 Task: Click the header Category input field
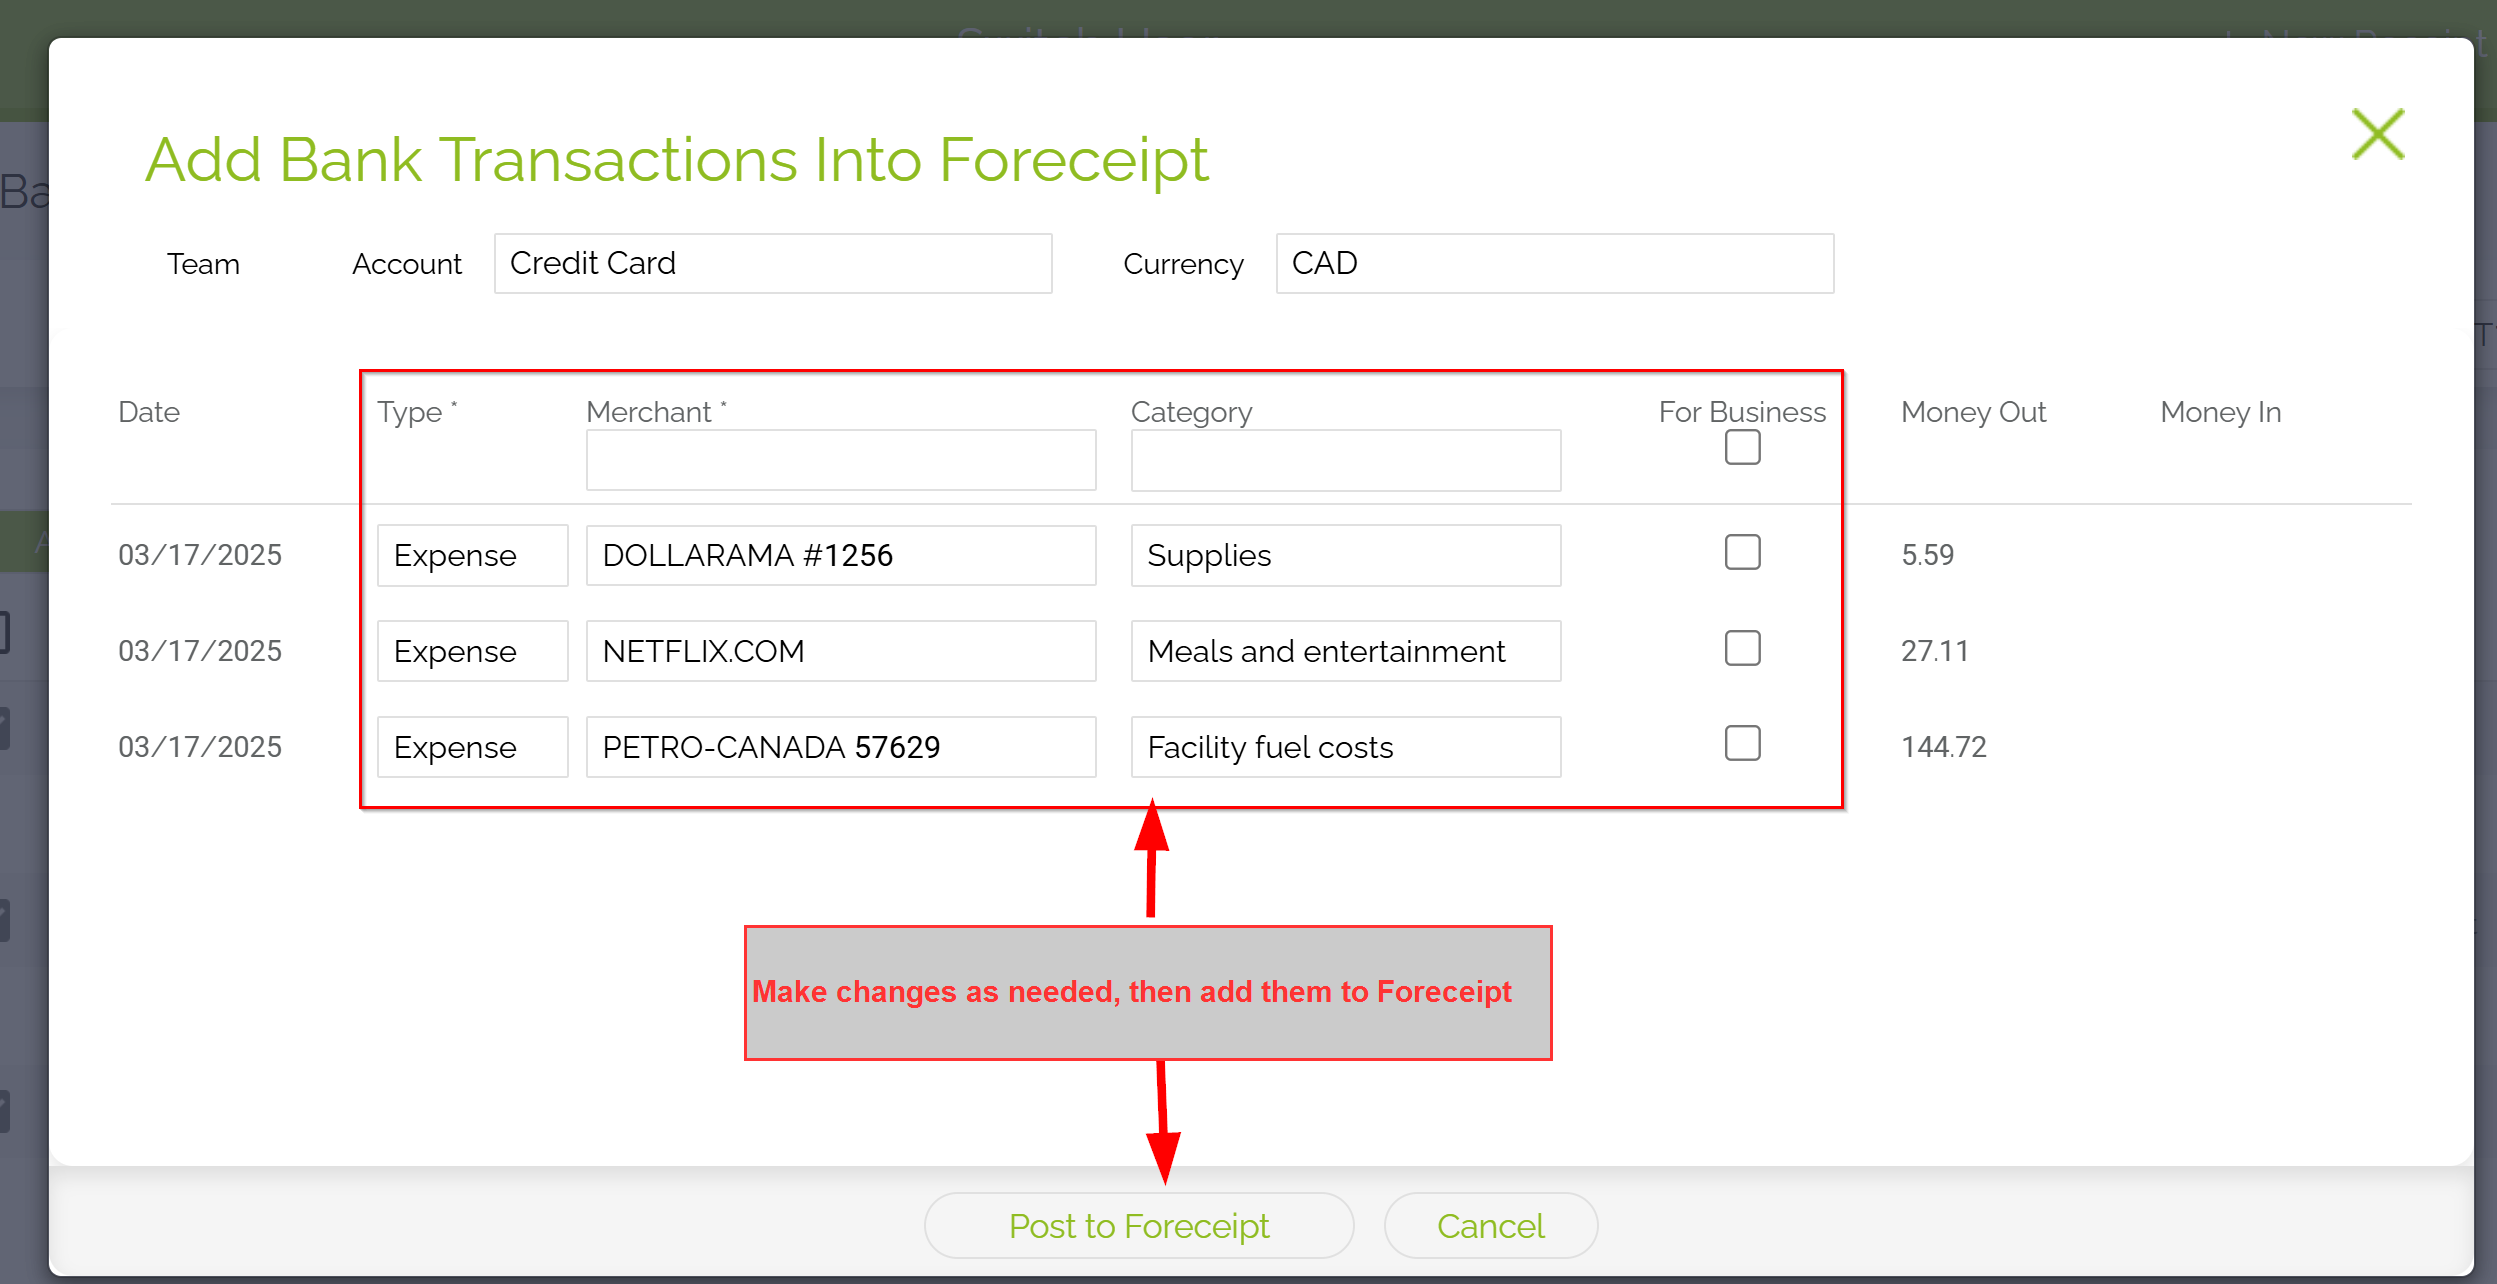1345,460
